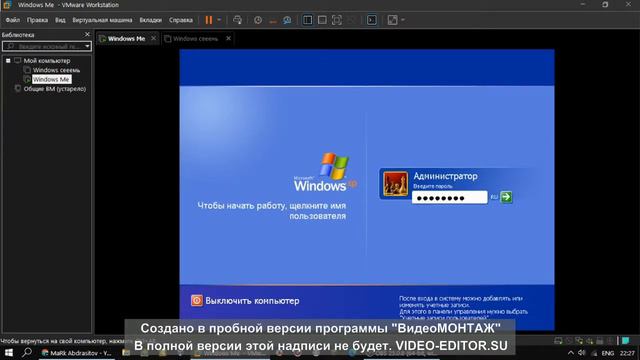Click the stretch guest display icon

coord(392,20)
